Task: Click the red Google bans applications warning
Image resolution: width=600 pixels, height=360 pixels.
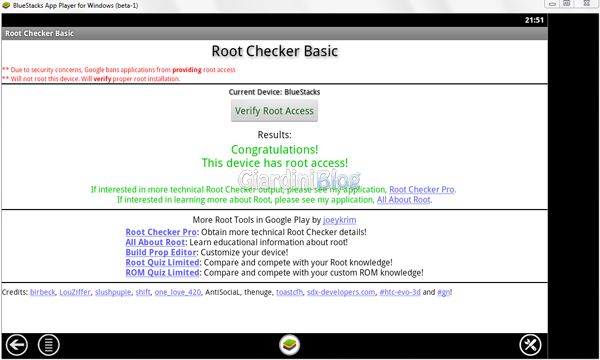Action: pos(119,70)
